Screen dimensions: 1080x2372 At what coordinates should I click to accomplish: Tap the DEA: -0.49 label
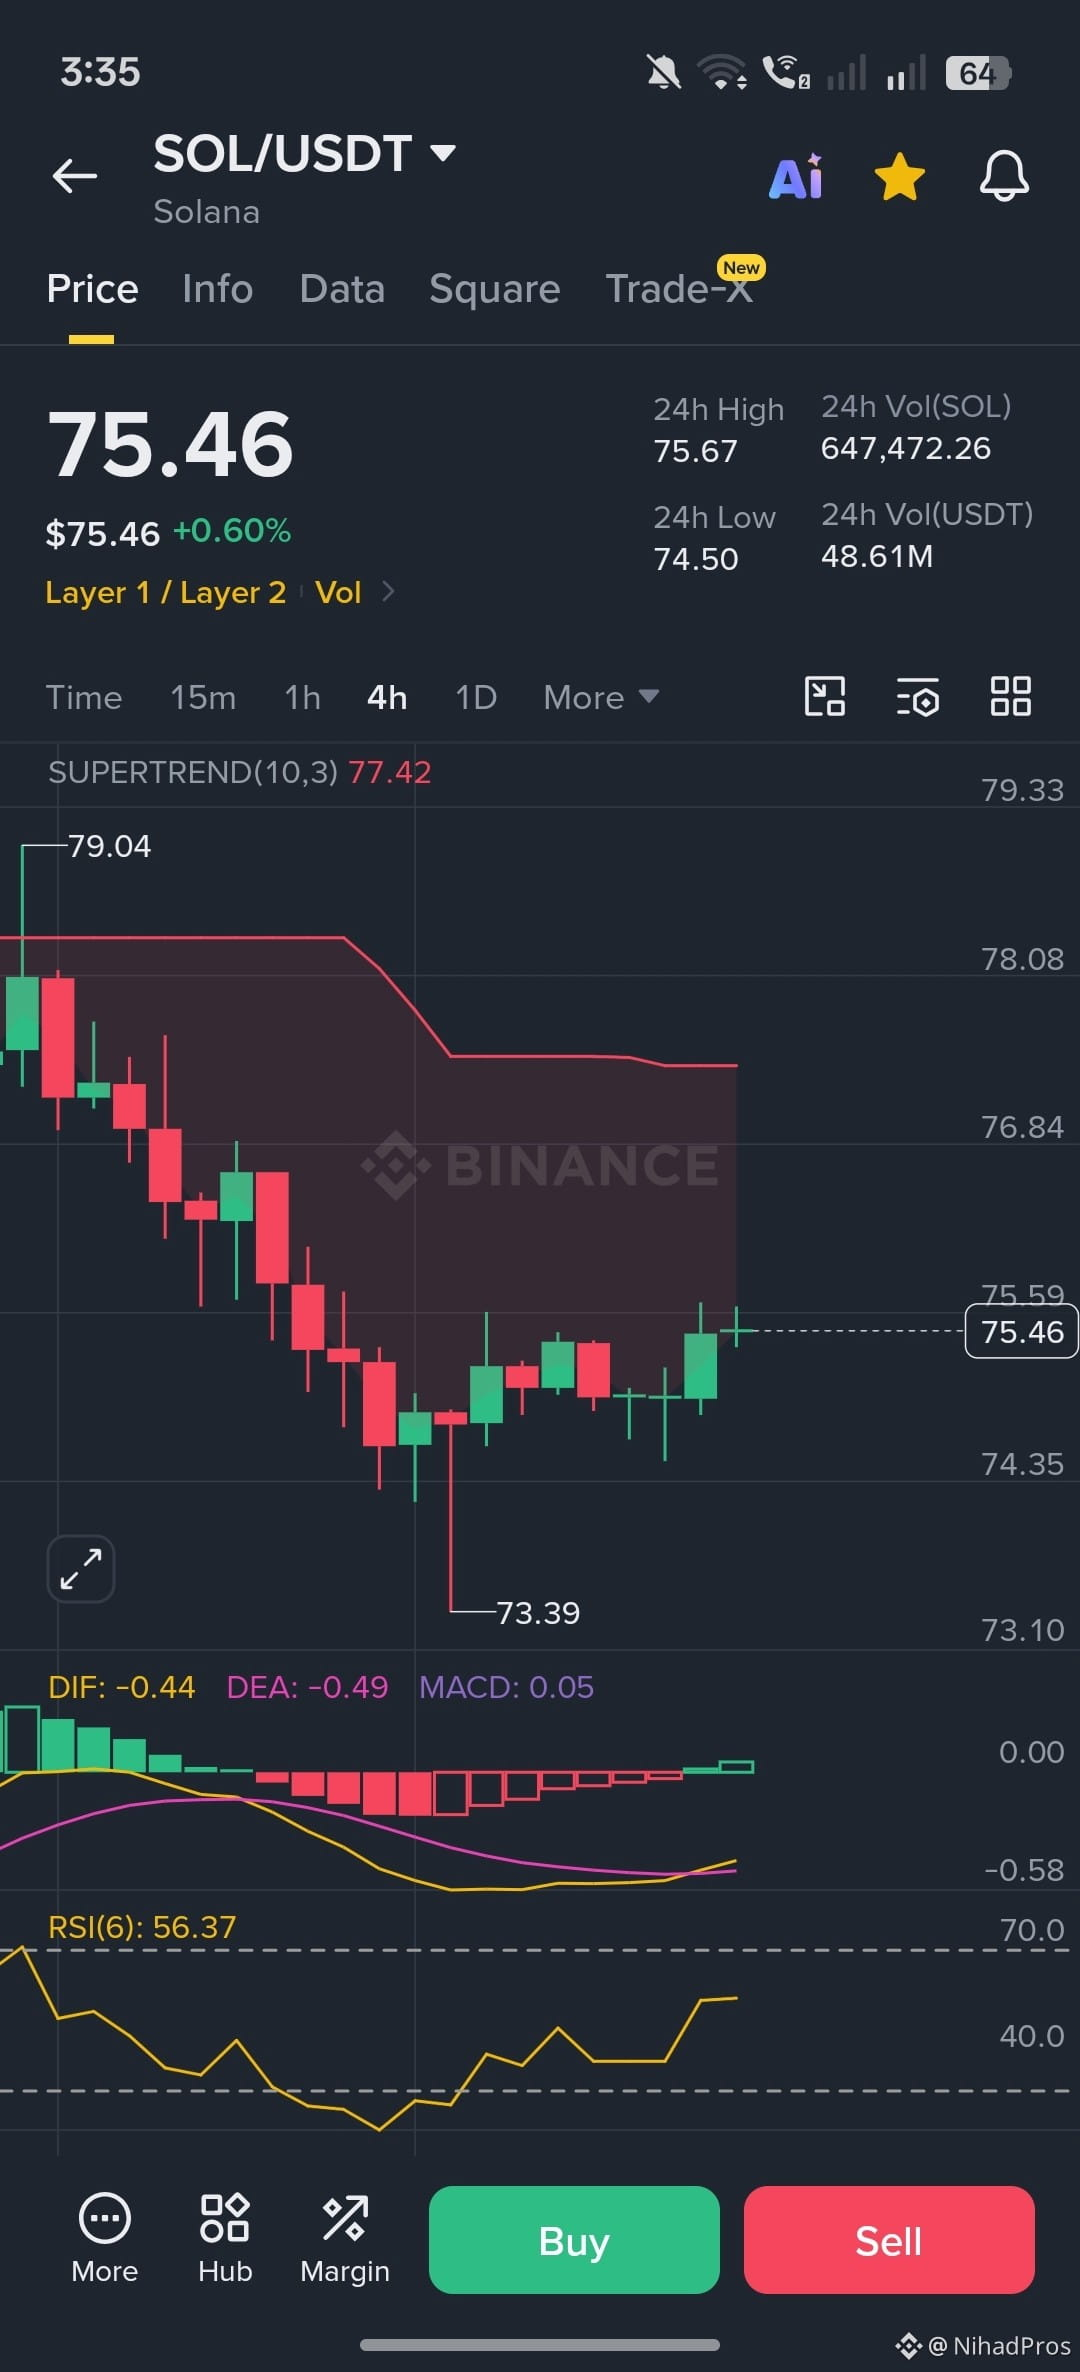coord(307,1687)
